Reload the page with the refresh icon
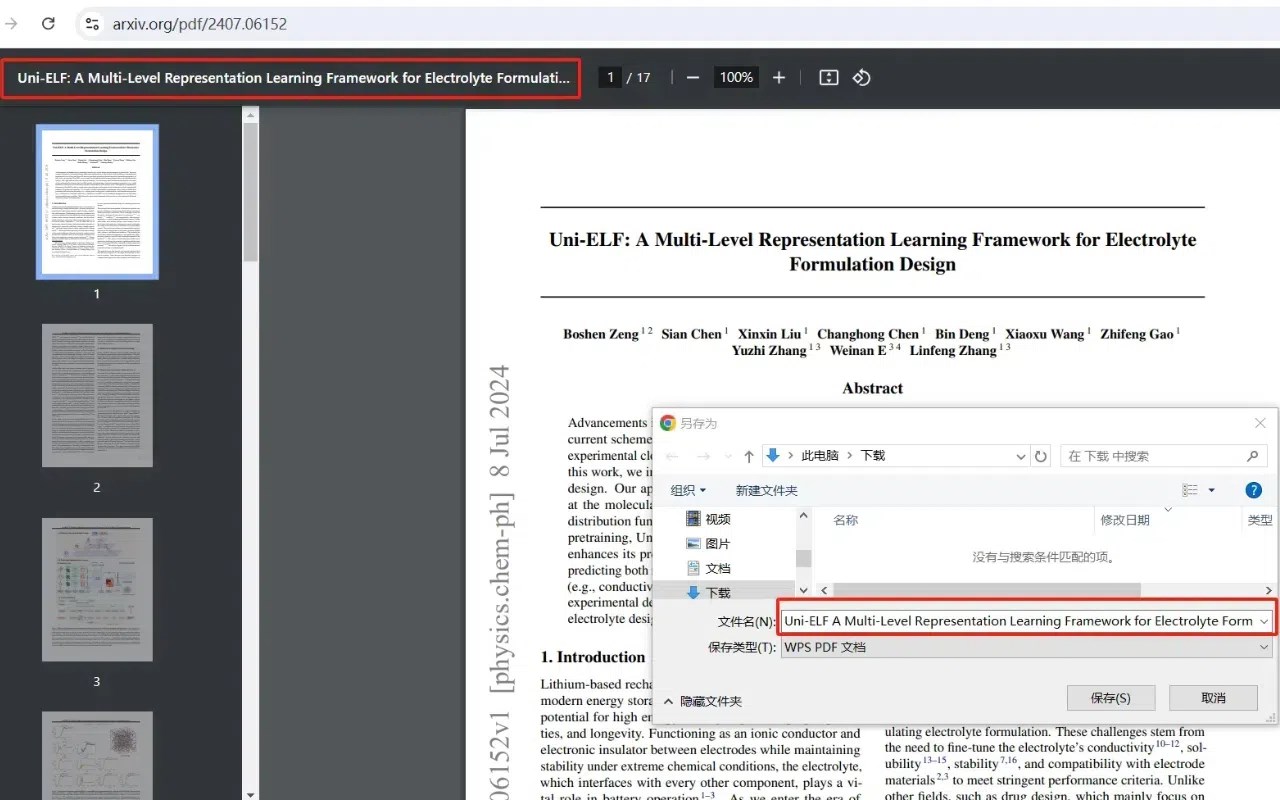The image size is (1280, 800). coord(48,23)
